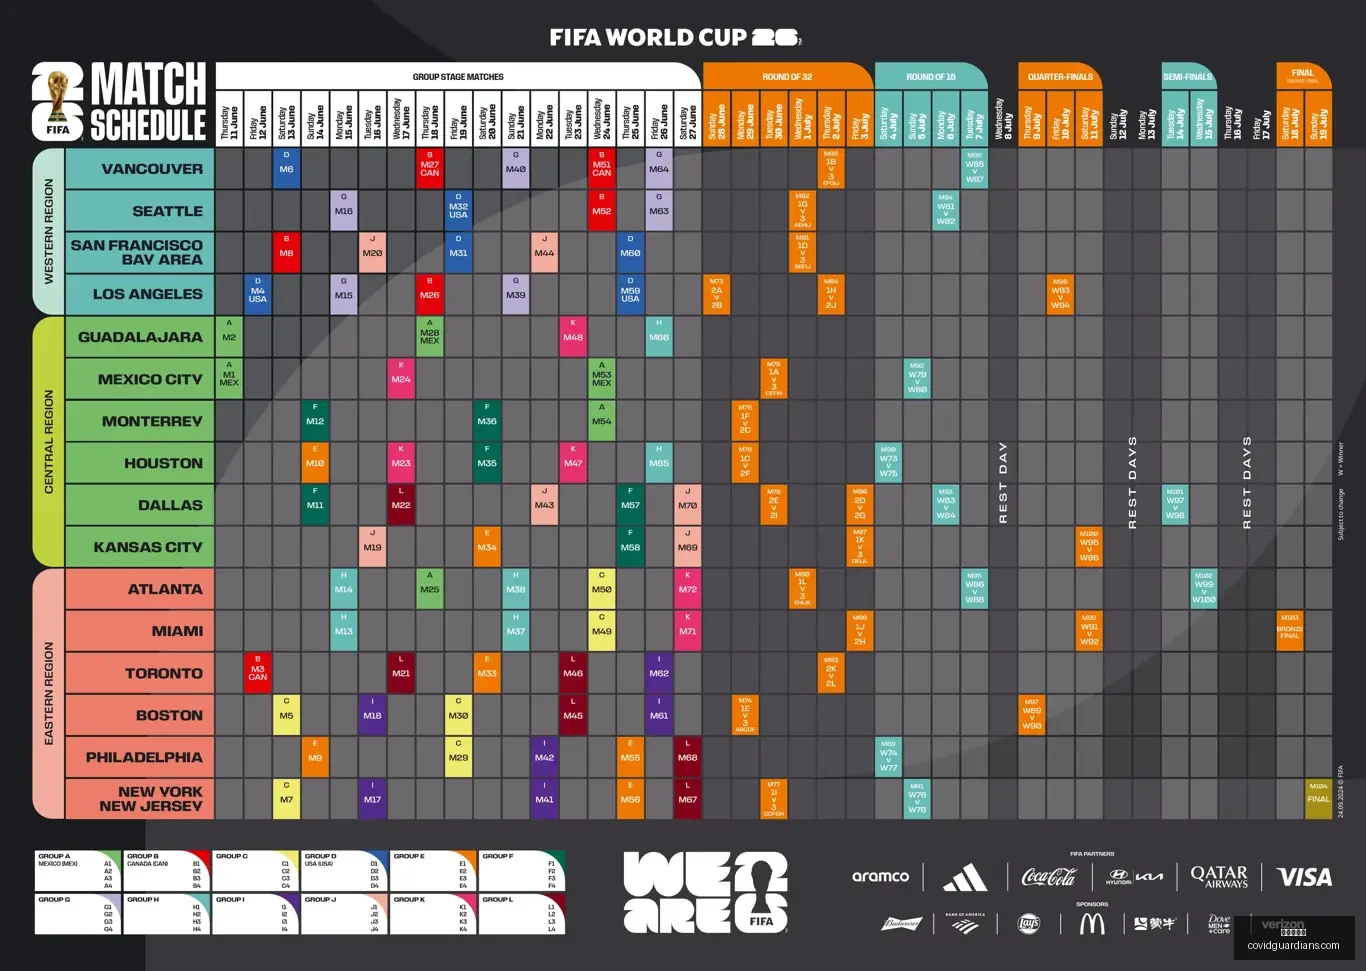This screenshot has height=971, width=1366.
Task: Click the Mexico City row label
Action: coord(140,379)
